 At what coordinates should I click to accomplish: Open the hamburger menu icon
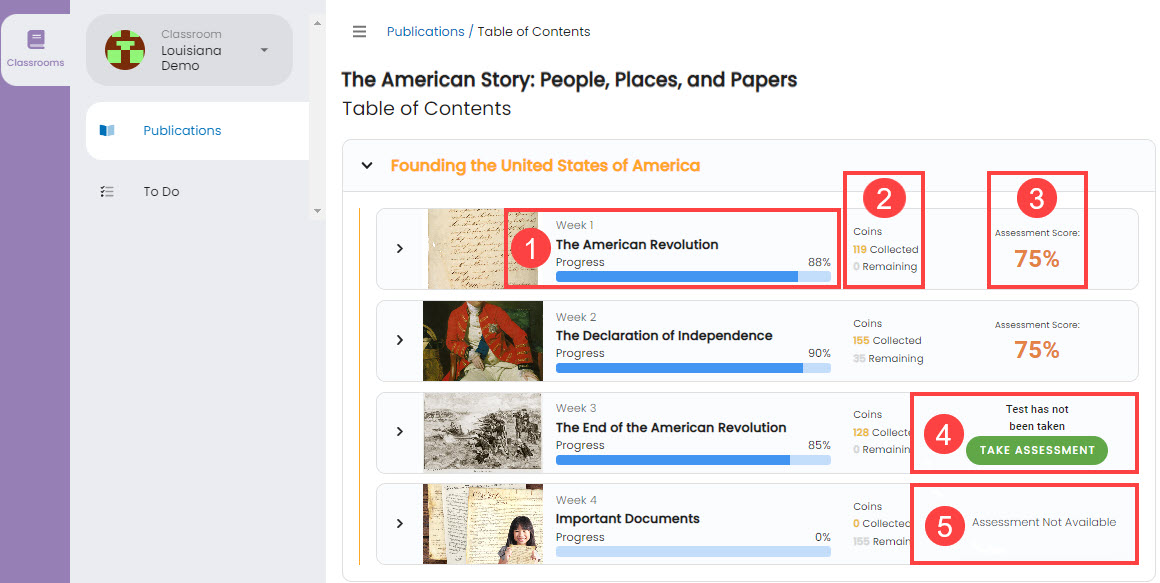pos(359,31)
